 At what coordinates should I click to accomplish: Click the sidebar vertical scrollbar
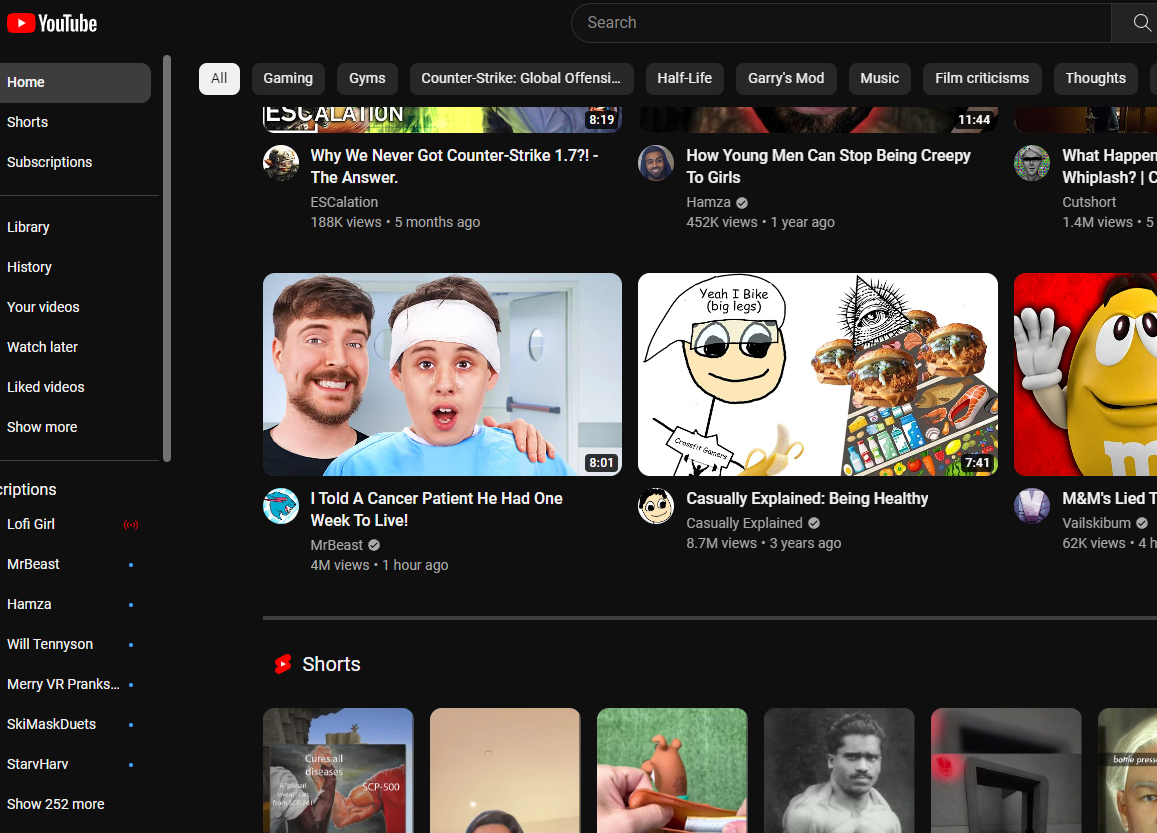coord(167,258)
